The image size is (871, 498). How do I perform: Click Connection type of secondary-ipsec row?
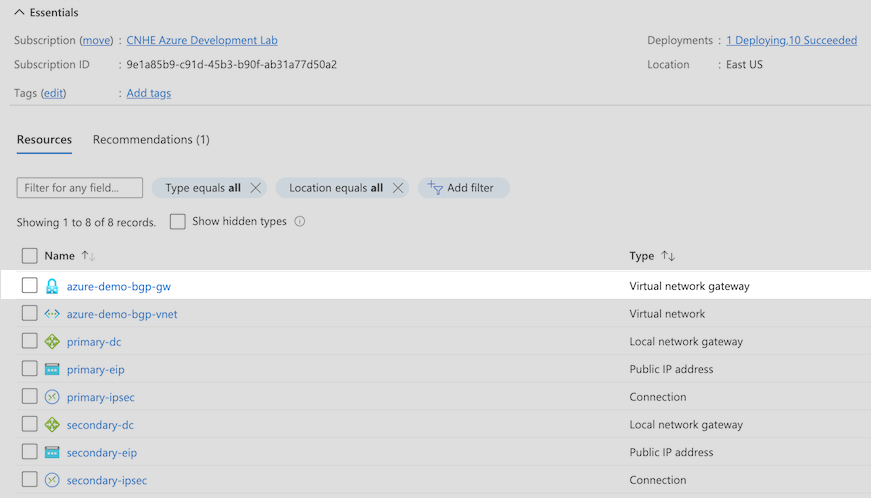pos(658,480)
